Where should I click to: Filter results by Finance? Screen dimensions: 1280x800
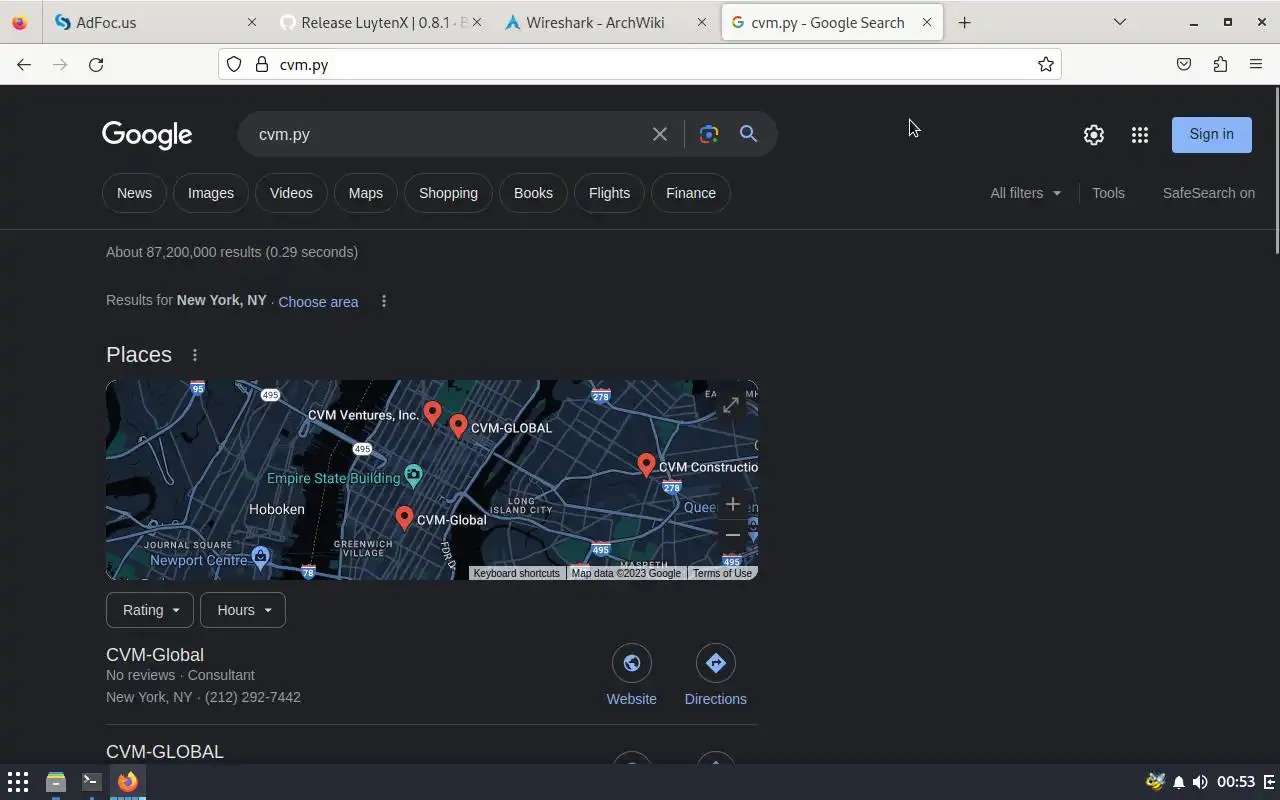[691, 193]
